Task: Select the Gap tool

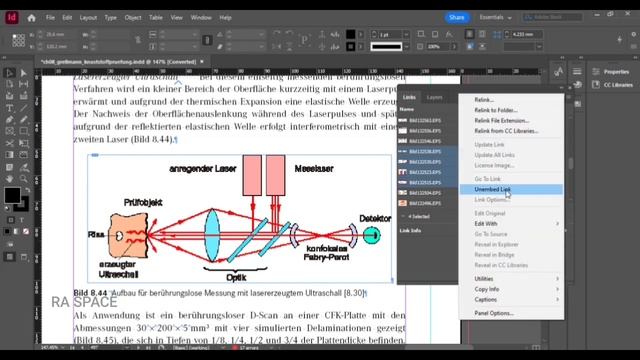Action: pos(24,84)
